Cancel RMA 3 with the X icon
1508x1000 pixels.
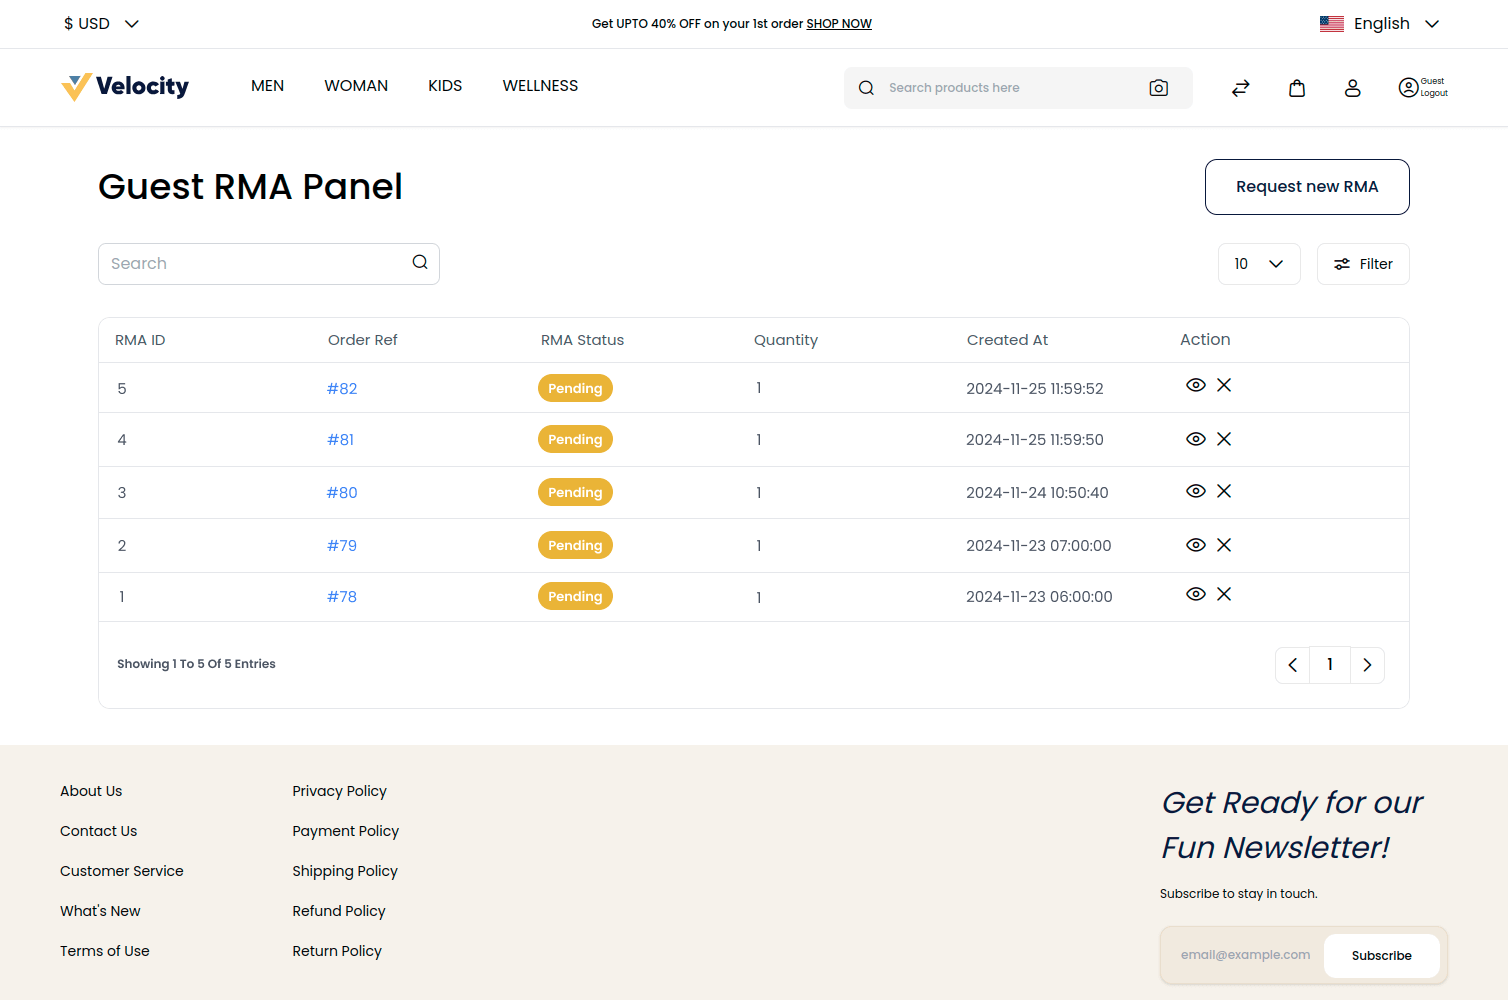point(1224,491)
